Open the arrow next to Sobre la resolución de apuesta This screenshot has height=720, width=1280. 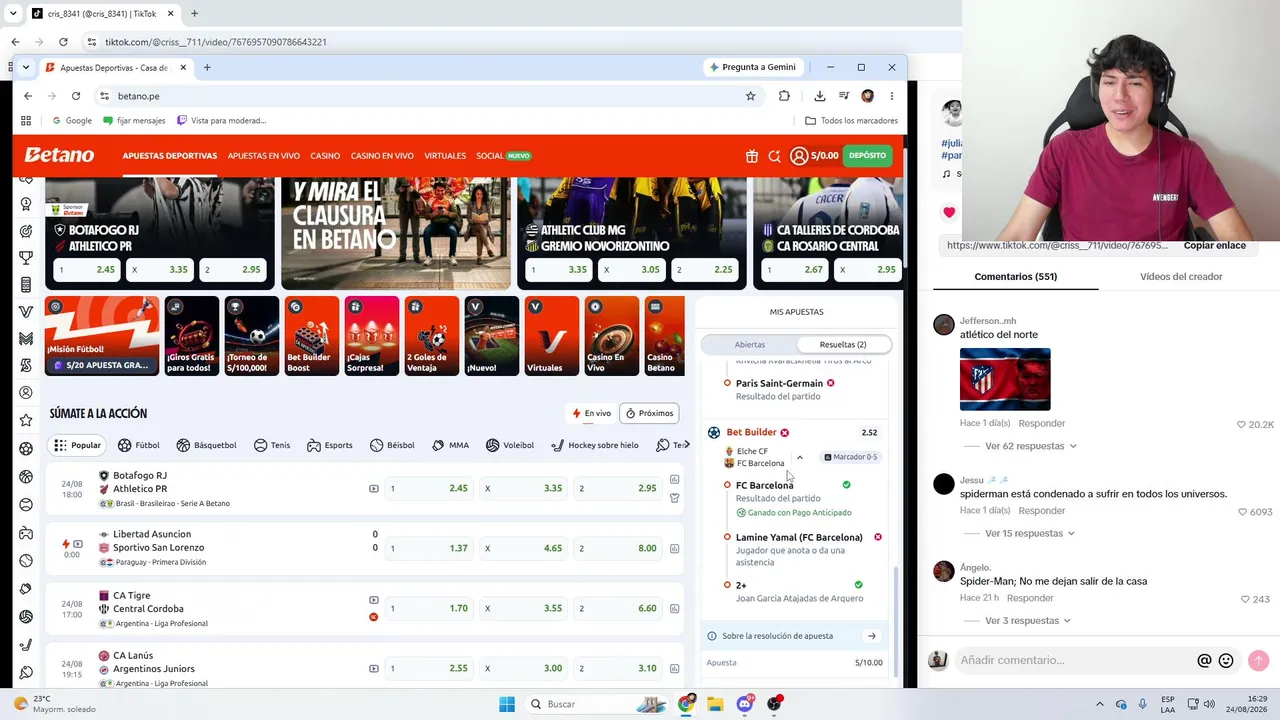coord(871,636)
